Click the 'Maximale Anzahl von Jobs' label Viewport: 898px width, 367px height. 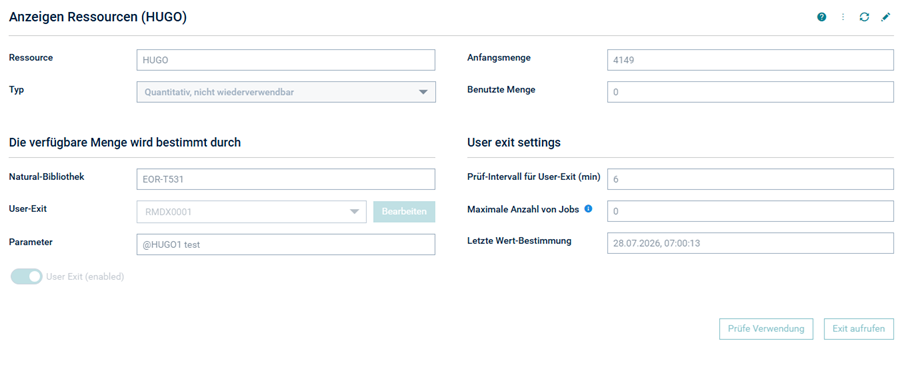tap(523, 209)
